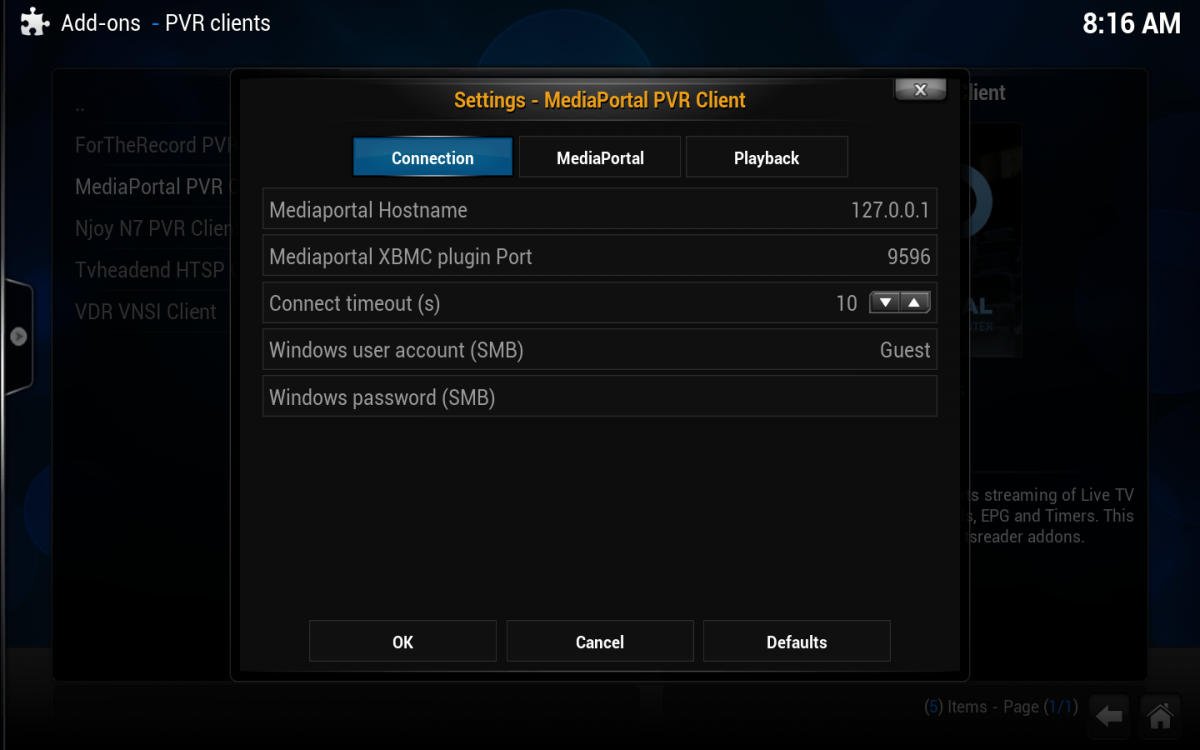Select VDR VNSI Client from the list
1200x750 pixels.
pos(145,312)
